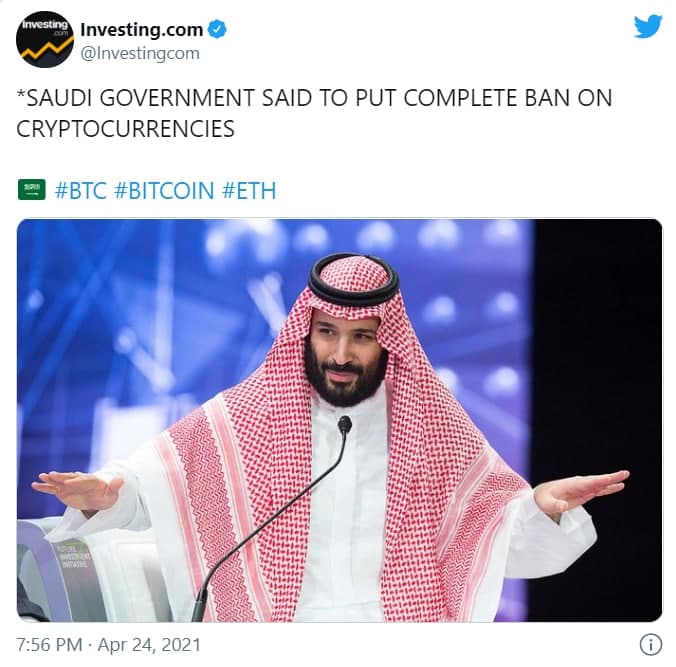
Task: Click the yellow chart line in avatar
Action: [44, 49]
